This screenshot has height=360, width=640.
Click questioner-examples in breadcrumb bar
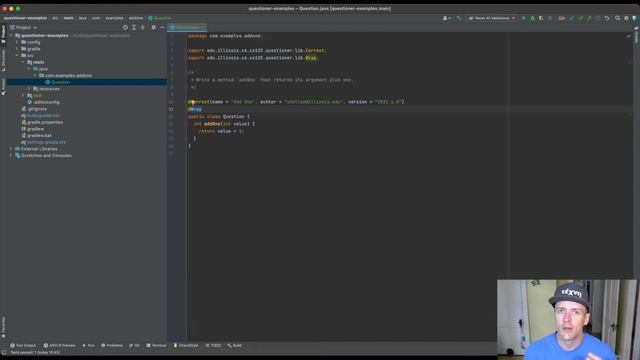pos(25,18)
